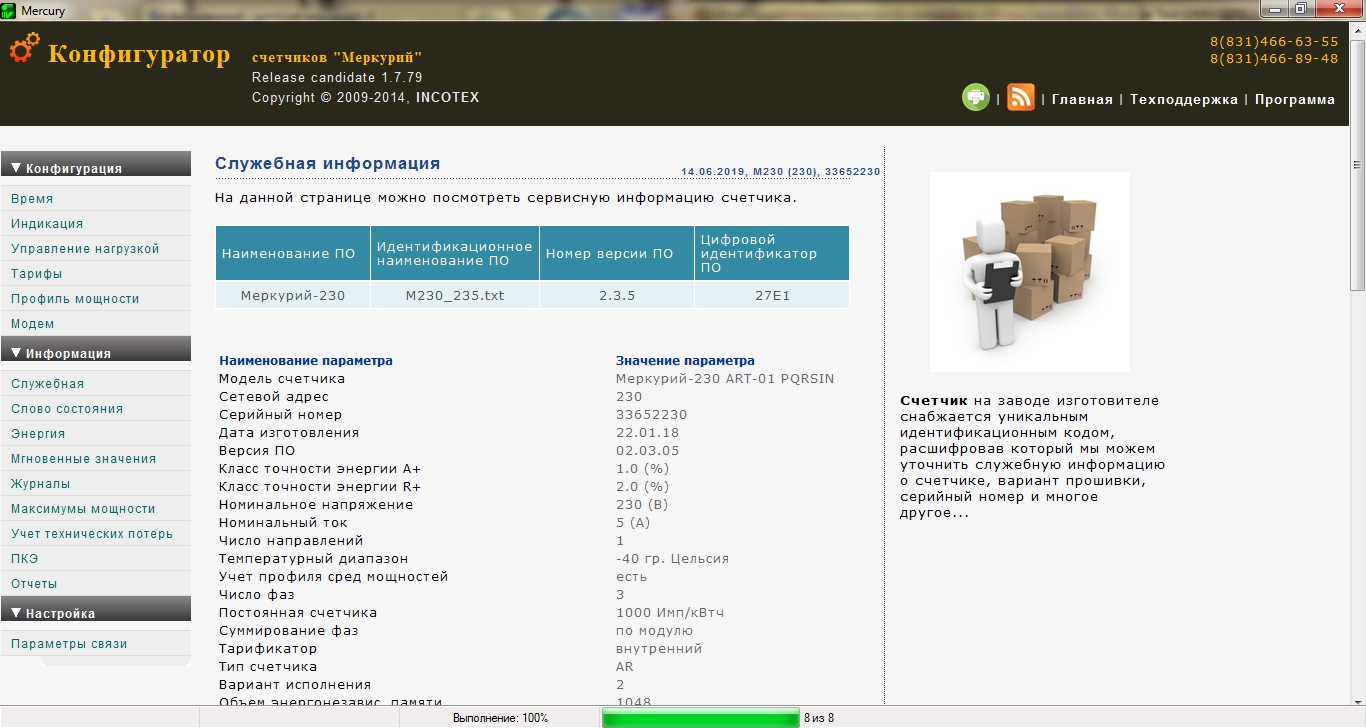Open Слово состояния page
The image size is (1366, 728).
point(67,409)
